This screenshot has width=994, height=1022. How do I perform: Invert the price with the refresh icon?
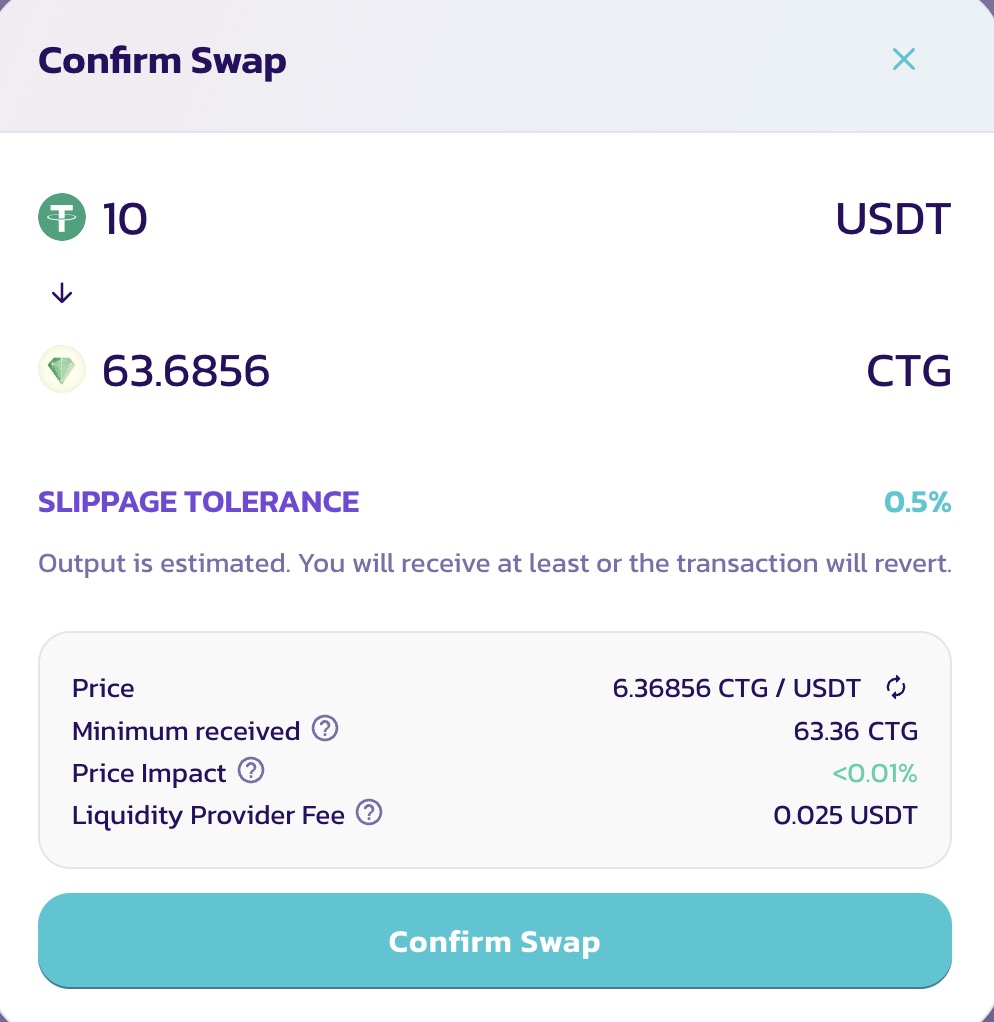(896, 687)
